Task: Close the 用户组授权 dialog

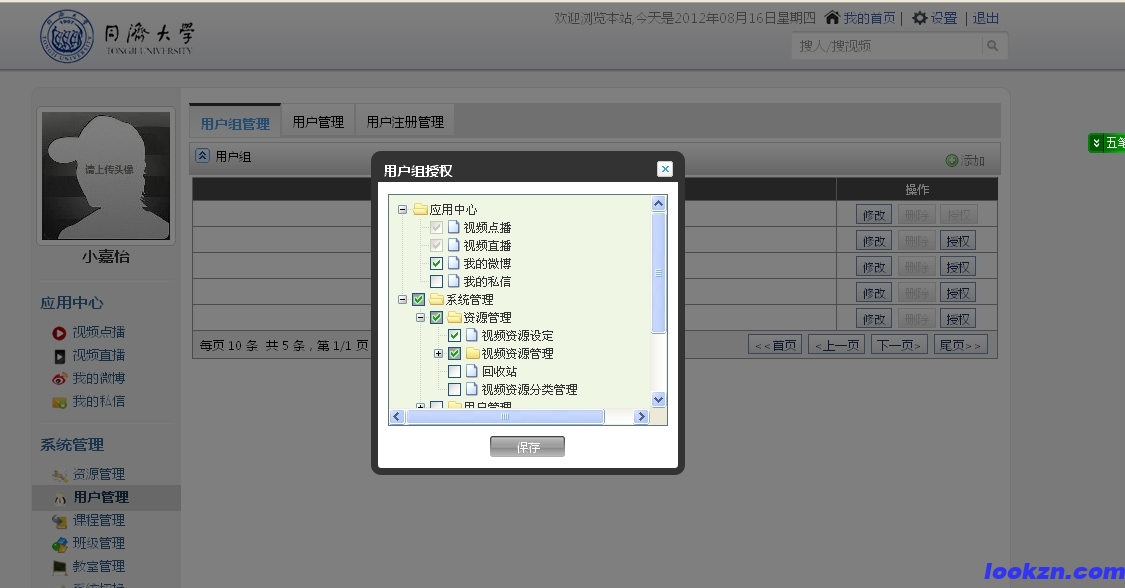Action: (665, 169)
